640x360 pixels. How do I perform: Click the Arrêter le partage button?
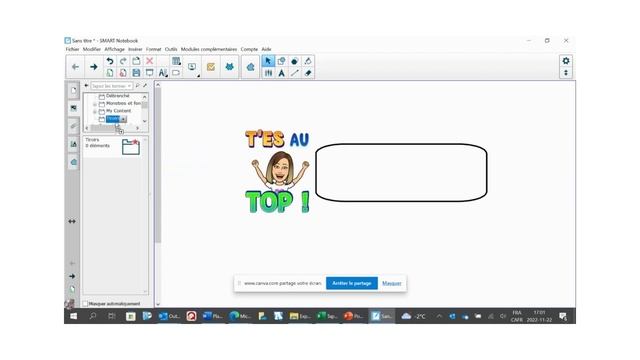click(351, 283)
